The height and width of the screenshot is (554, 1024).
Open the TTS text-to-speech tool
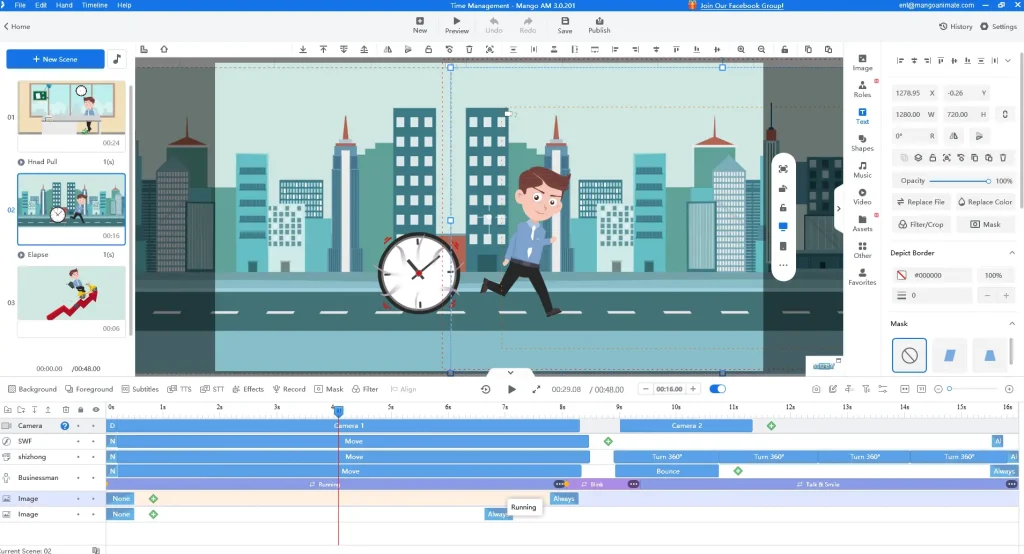coord(180,389)
